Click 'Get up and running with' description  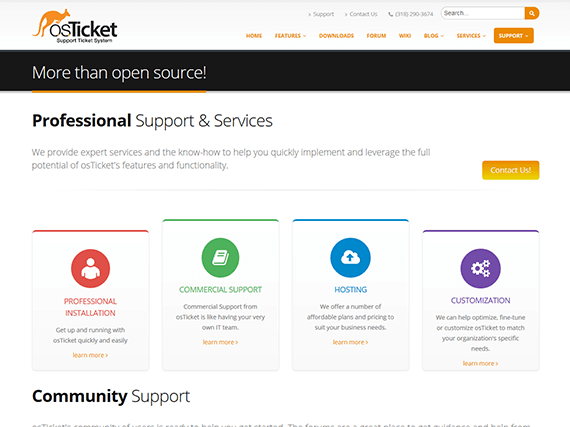90,335
